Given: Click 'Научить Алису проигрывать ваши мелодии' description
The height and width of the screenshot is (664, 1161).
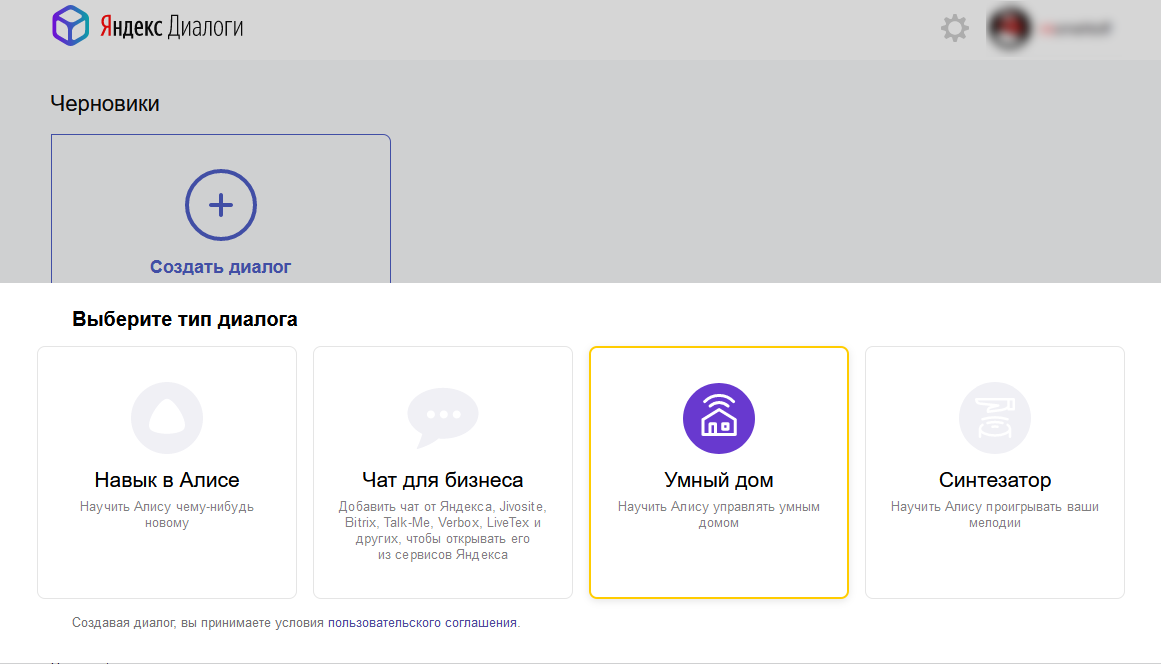Looking at the screenshot, I should [994, 514].
